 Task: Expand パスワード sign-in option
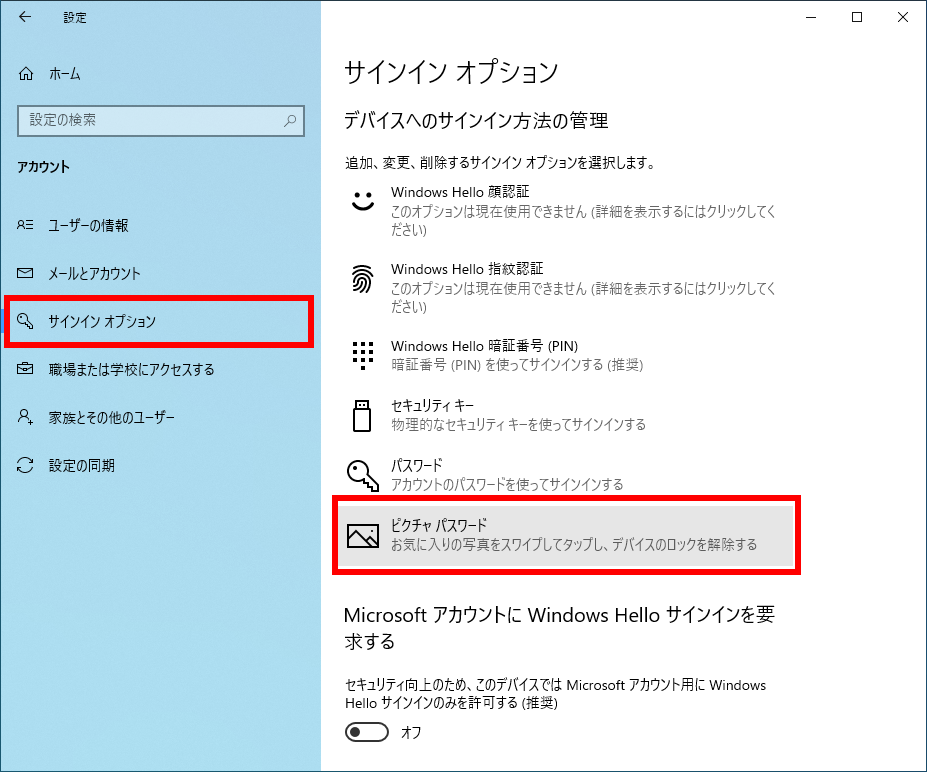pyautogui.click(x=566, y=475)
